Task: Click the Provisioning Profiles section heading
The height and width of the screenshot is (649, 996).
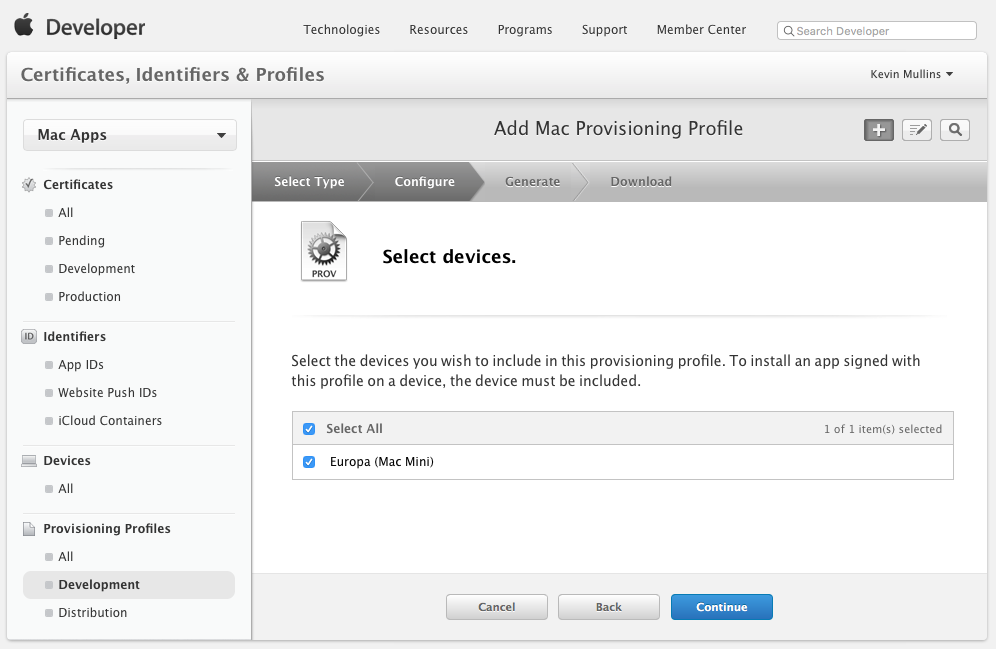Action: click(x=107, y=529)
